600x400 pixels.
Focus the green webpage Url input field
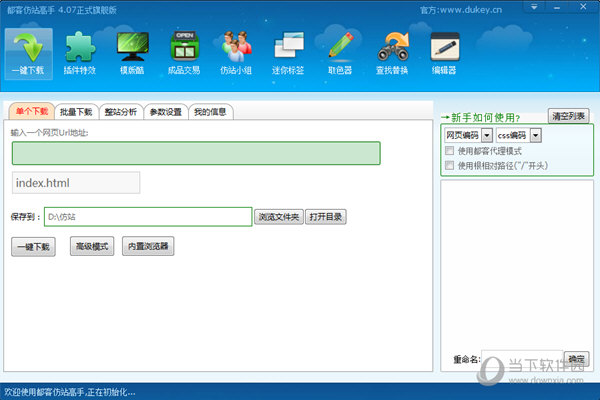(196, 153)
